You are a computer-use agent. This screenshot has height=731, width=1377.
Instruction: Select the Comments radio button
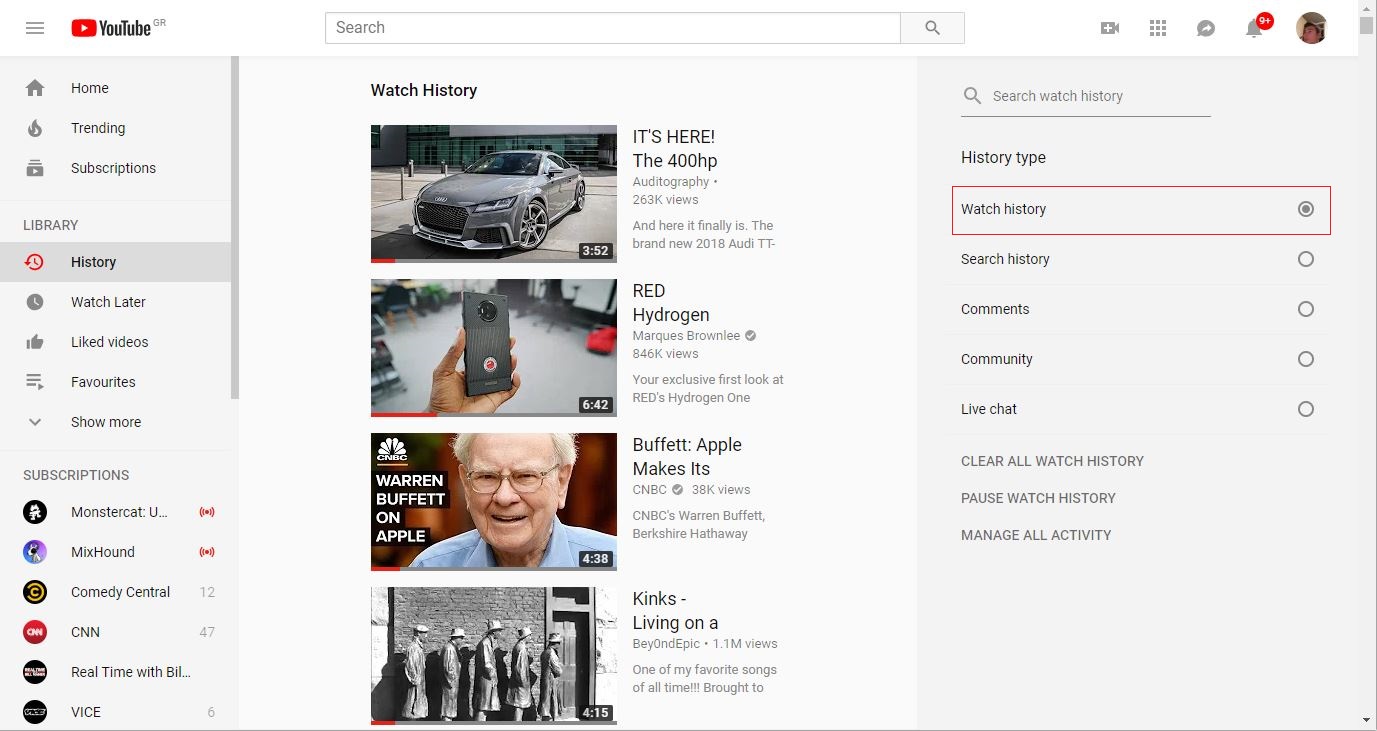pos(1305,309)
